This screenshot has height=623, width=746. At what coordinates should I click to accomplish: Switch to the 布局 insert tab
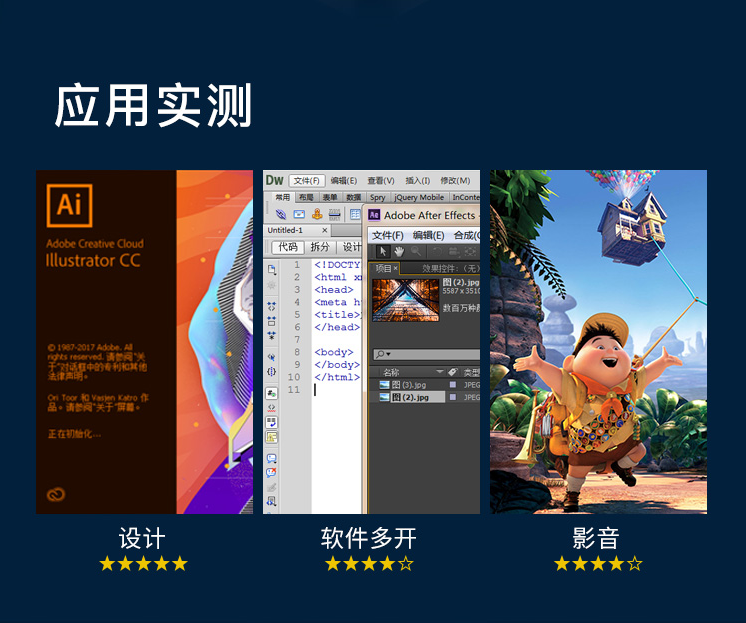(306, 198)
